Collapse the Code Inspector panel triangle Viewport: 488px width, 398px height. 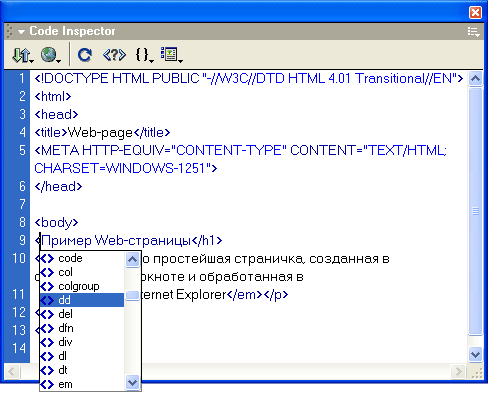click(21, 32)
